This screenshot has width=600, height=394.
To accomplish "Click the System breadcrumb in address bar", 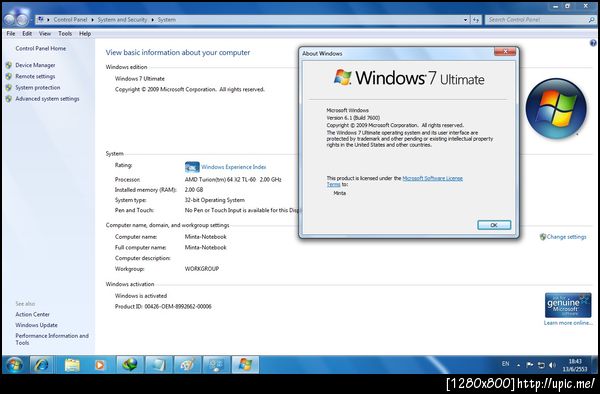I will click(x=167, y=20).
